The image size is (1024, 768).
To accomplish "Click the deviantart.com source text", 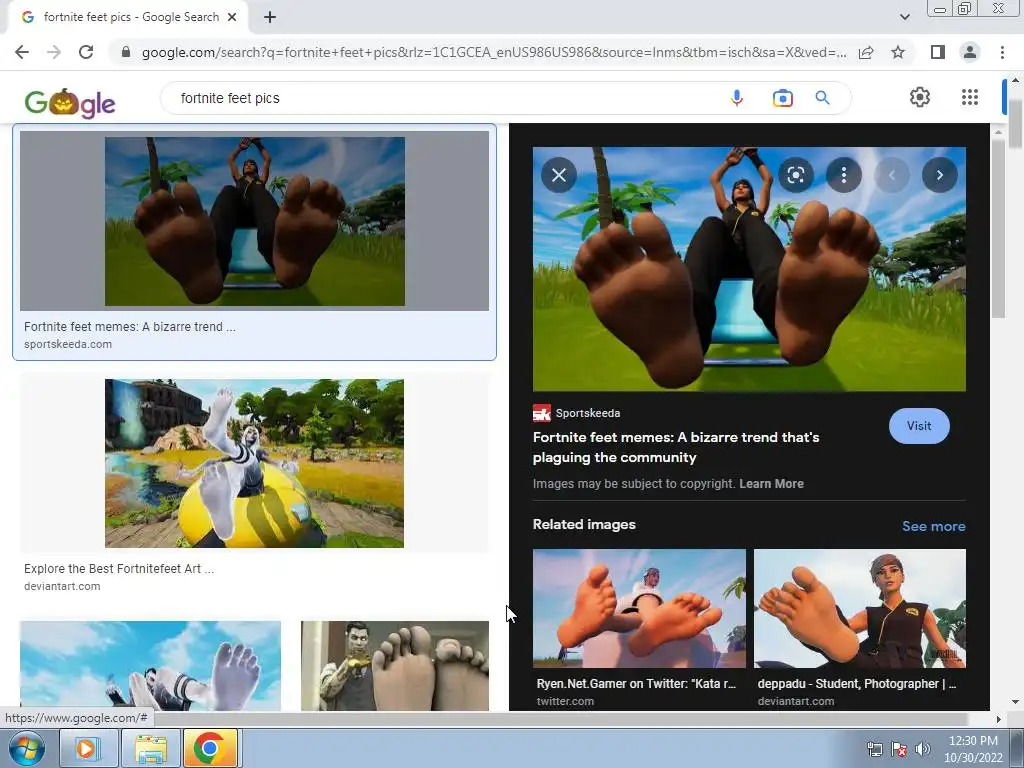I will click(x=62, y=586).
